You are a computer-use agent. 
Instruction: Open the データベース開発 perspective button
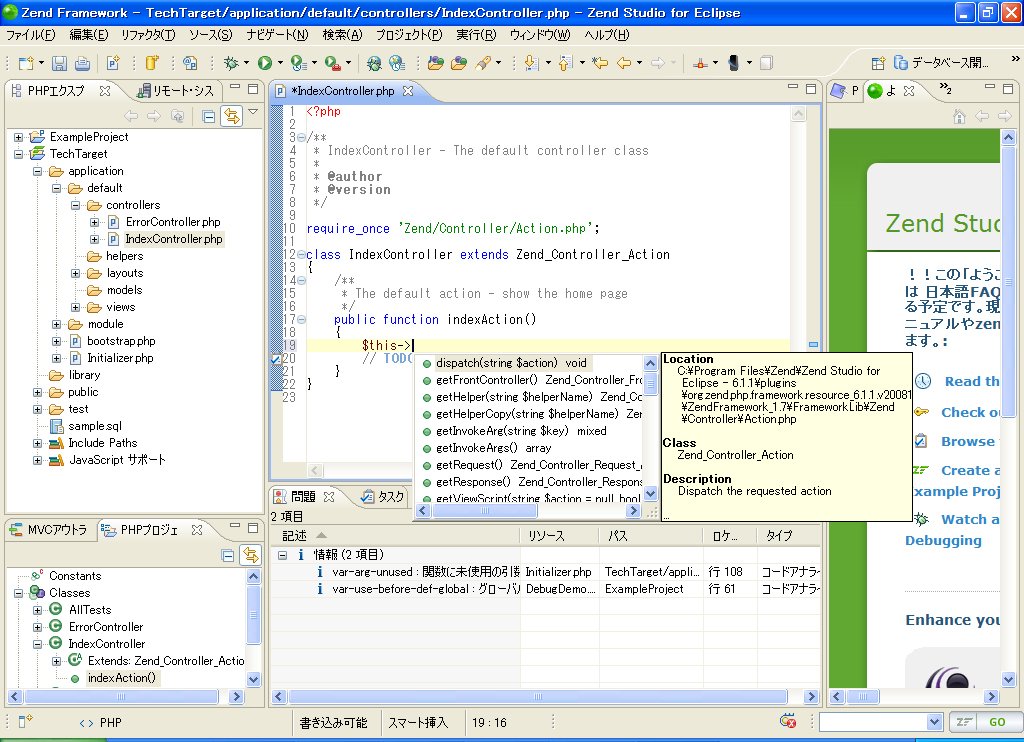click(941, 63)
